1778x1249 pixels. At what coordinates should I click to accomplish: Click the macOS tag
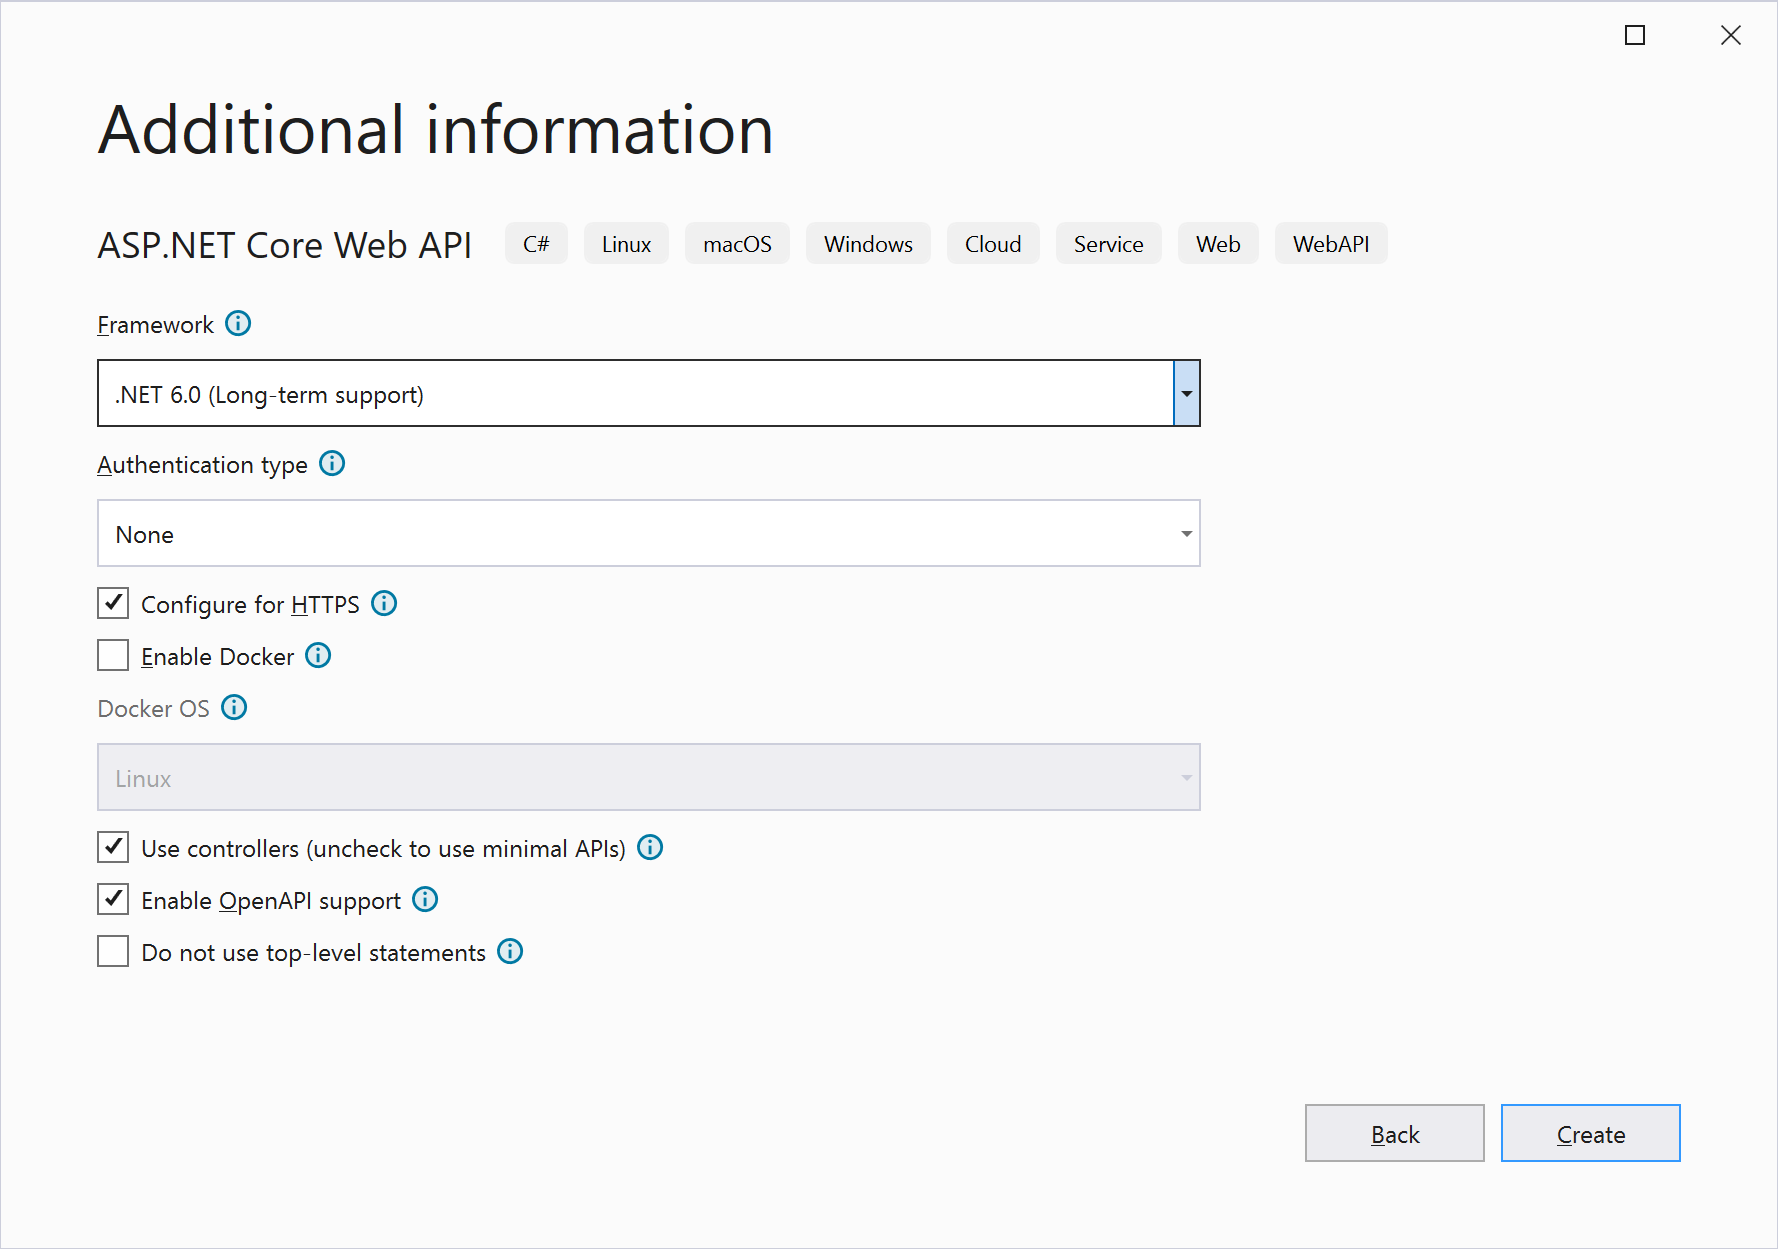pos(737,243)
